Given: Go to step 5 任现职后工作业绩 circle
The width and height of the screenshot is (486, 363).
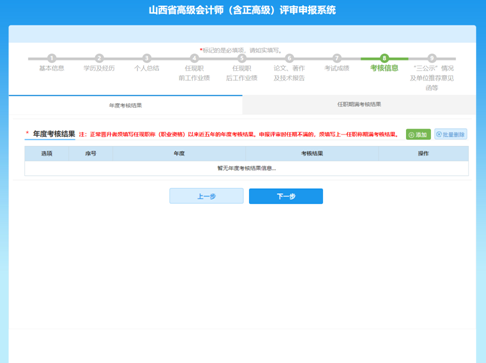Looking at the screenshot, I should [242, 58].
